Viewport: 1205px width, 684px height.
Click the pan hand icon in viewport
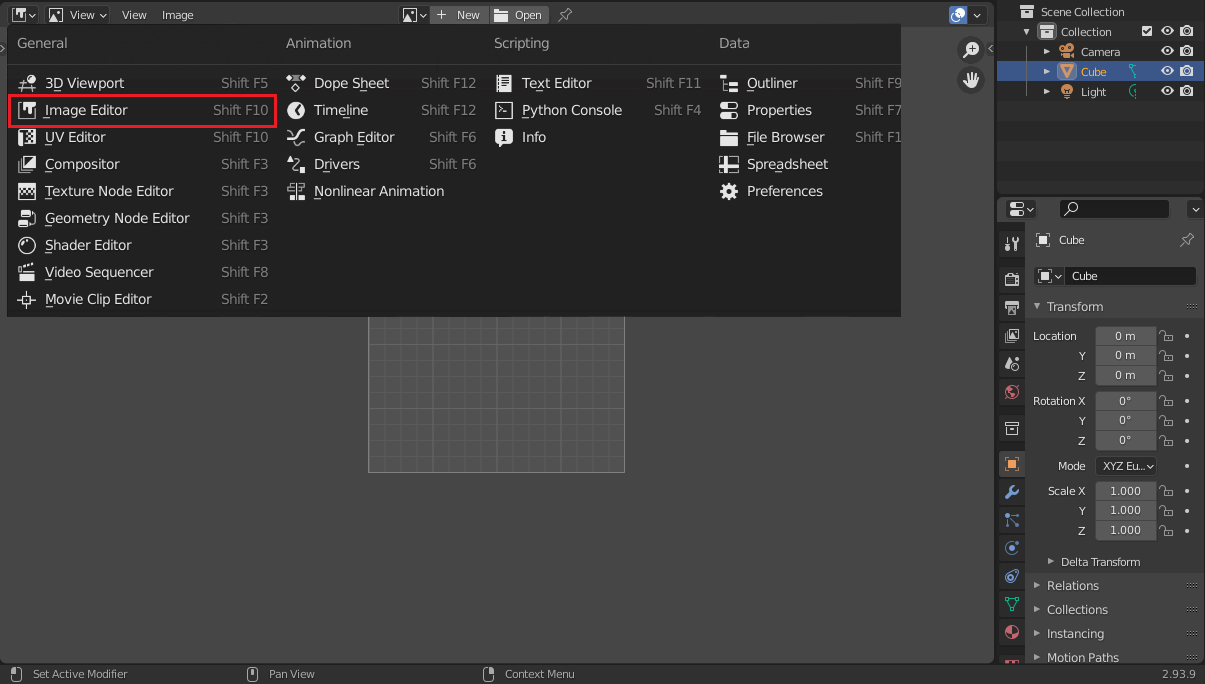coord(970,80)
